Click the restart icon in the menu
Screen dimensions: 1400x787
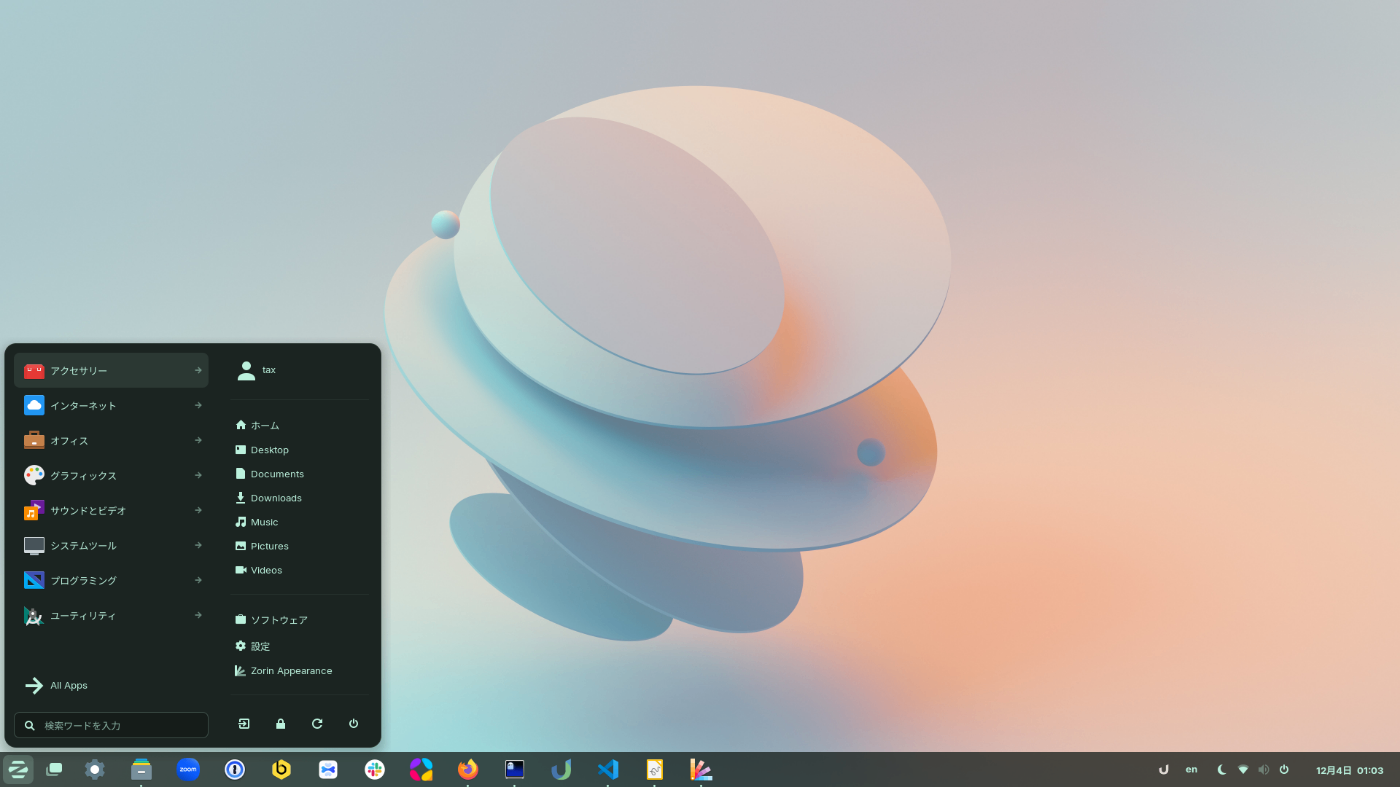317,723
